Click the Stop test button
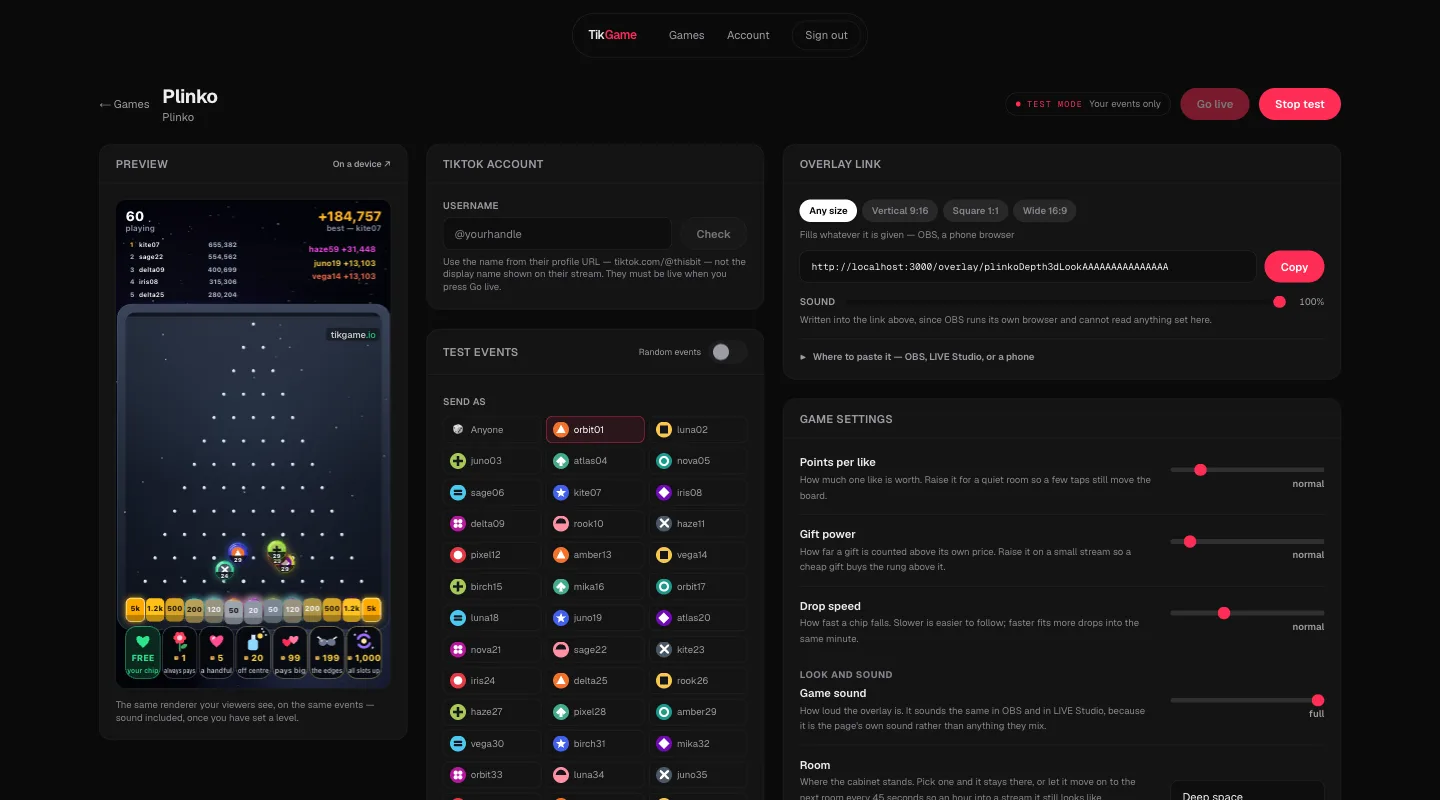Screen dimensions: 1440x800 (1300, 104)
